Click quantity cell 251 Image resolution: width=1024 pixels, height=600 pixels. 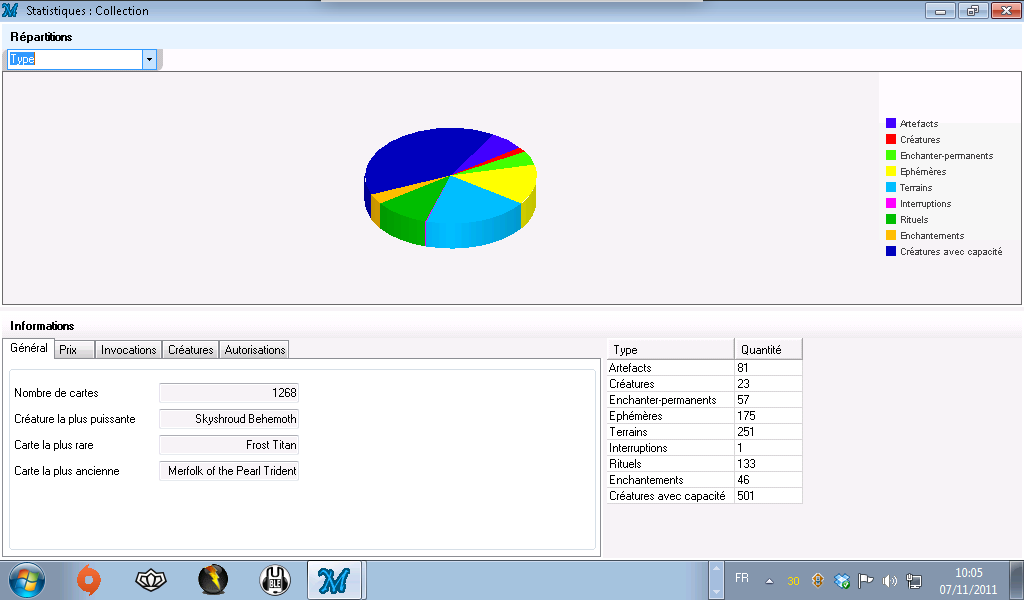tap(768, 432)
